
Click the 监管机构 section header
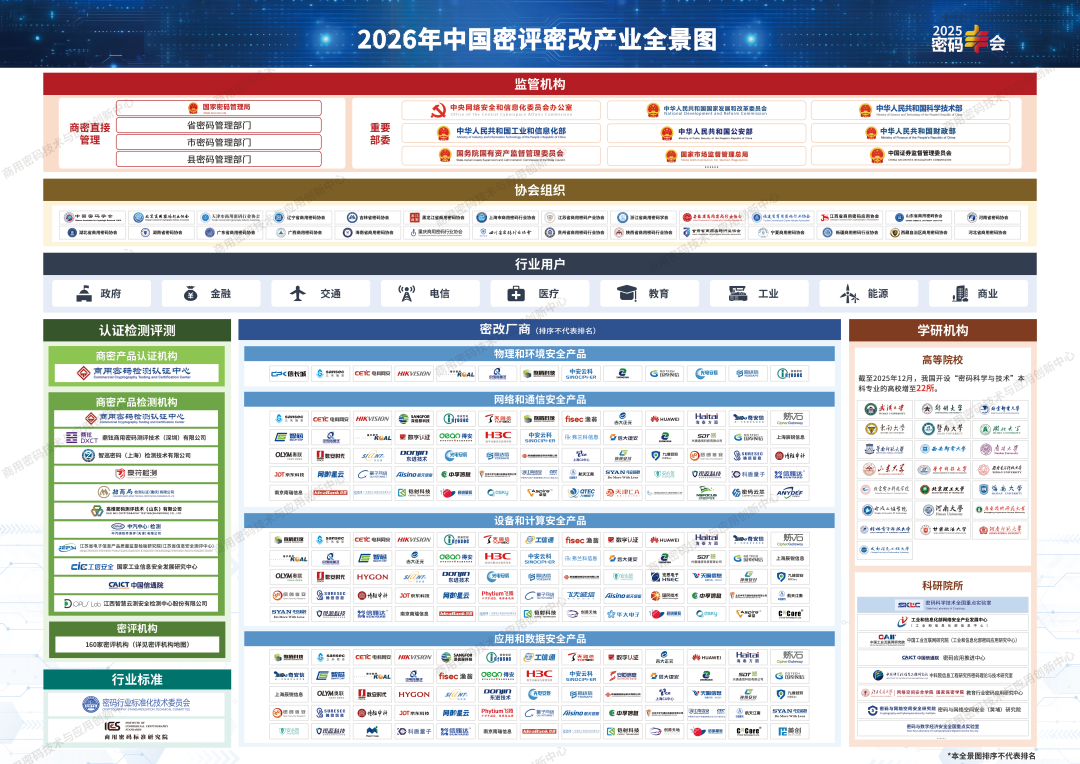(540, 84)
